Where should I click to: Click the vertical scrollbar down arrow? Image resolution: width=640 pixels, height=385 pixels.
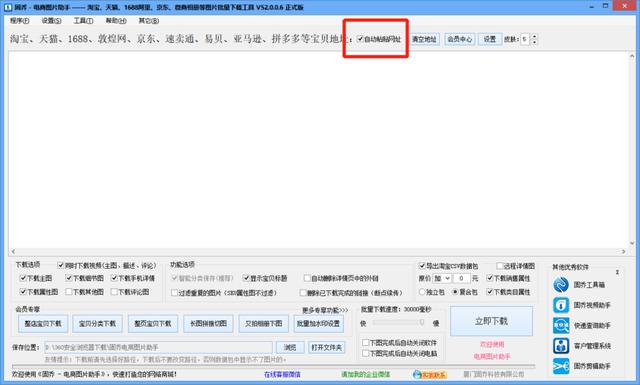(x=632, y=243)
